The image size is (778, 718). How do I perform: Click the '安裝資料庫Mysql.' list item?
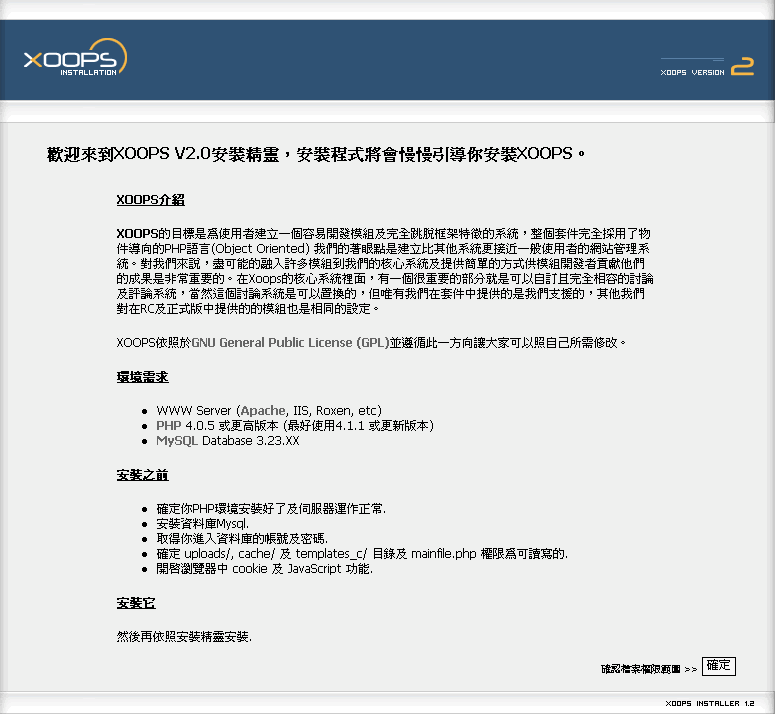pyautogui.click(x=203, y=526)
